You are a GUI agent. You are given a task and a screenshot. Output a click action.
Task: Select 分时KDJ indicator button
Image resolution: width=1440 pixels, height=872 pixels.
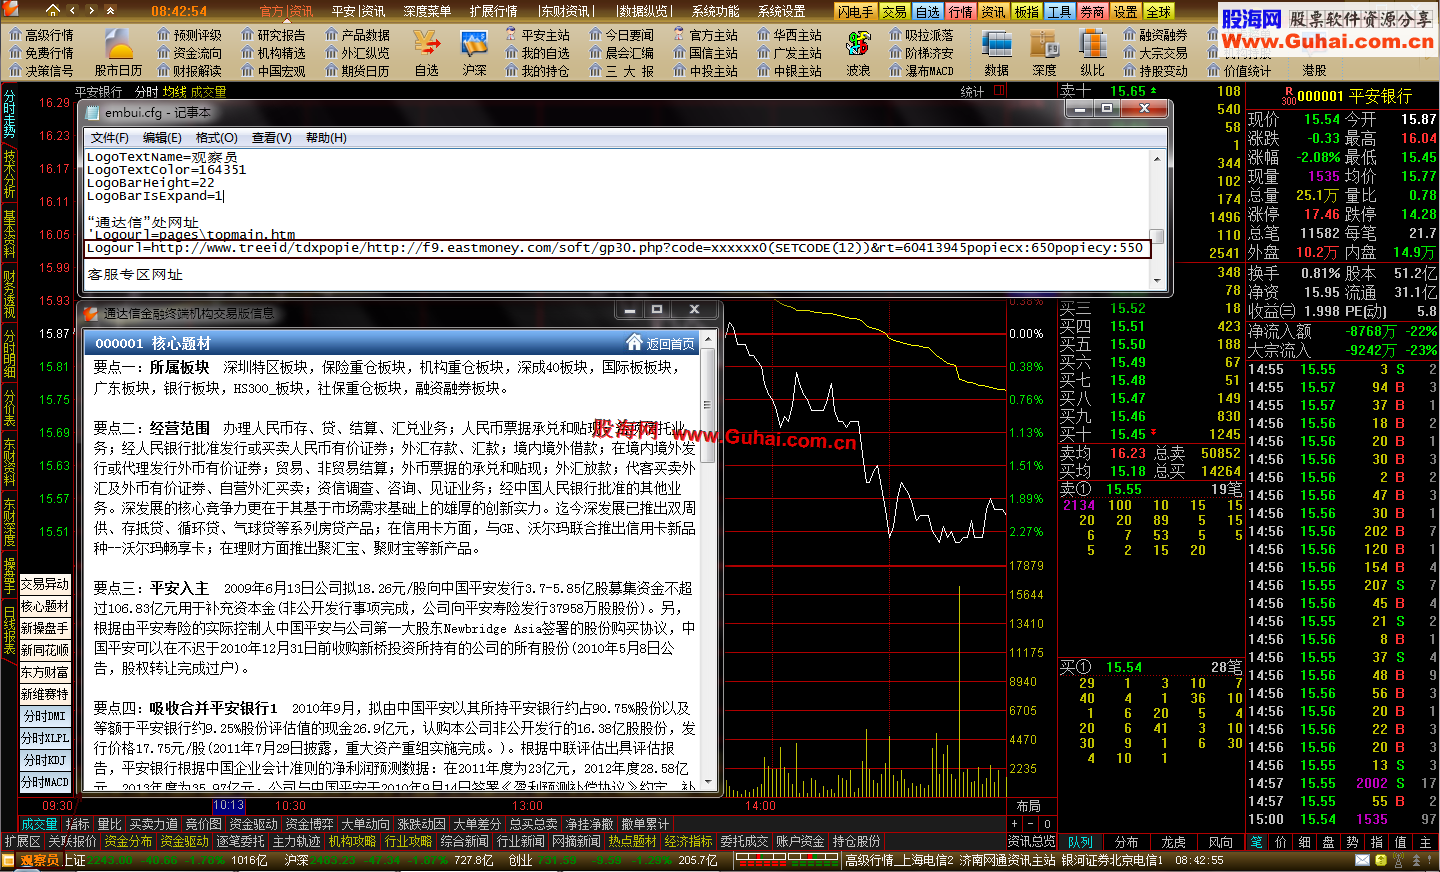(x=45, y=760)
